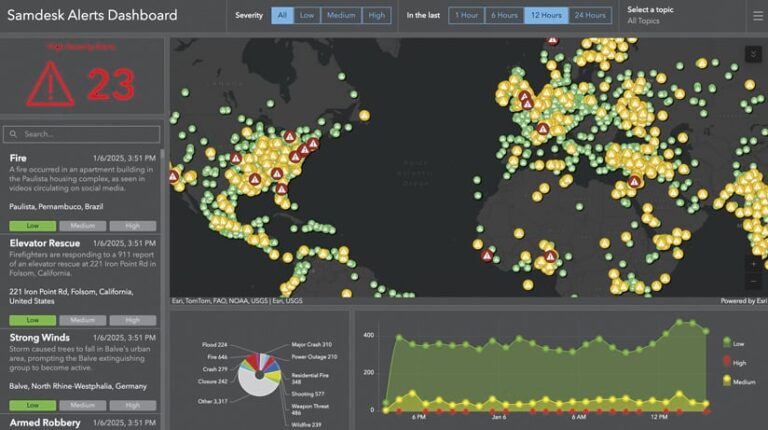Open the Armed Robbery alert title

[45, 423]
